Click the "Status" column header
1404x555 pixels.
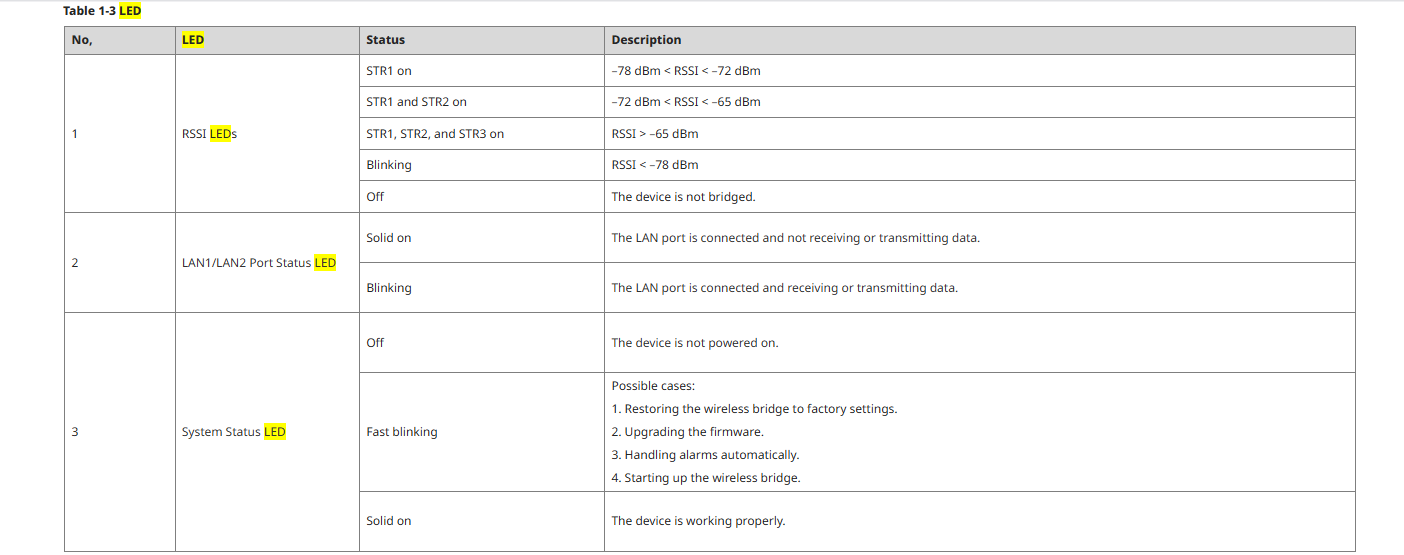click(x=385, y=40)
